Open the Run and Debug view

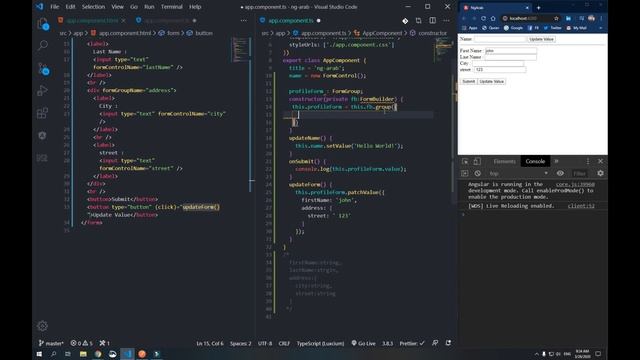click(42, 90)
